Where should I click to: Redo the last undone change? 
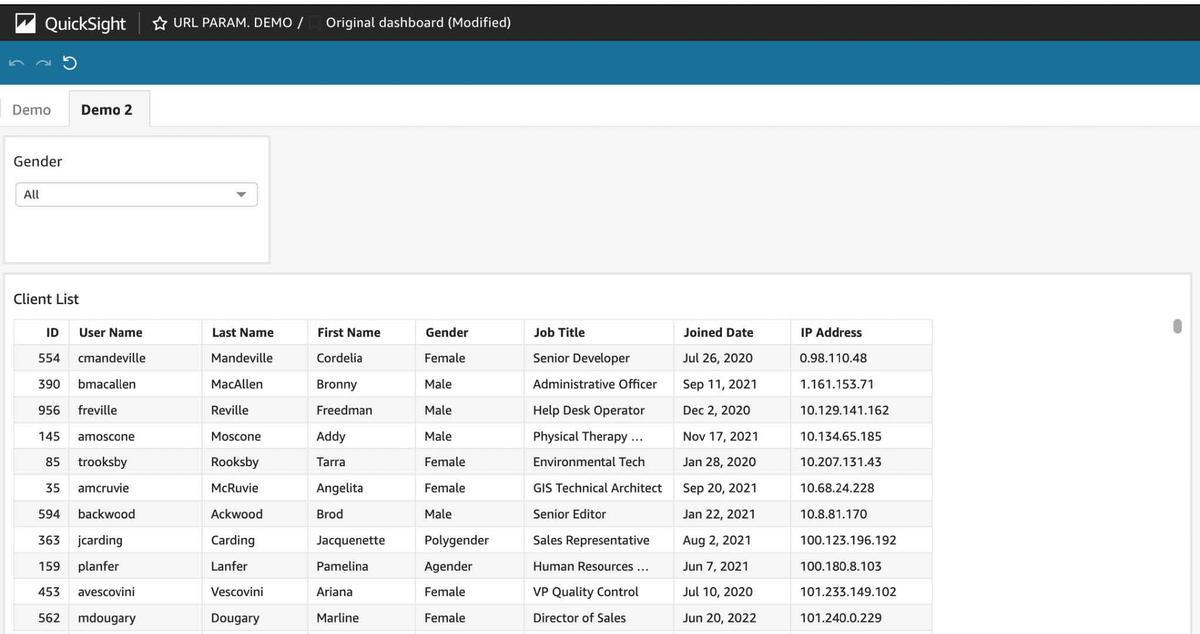click(x=42, y=64)
